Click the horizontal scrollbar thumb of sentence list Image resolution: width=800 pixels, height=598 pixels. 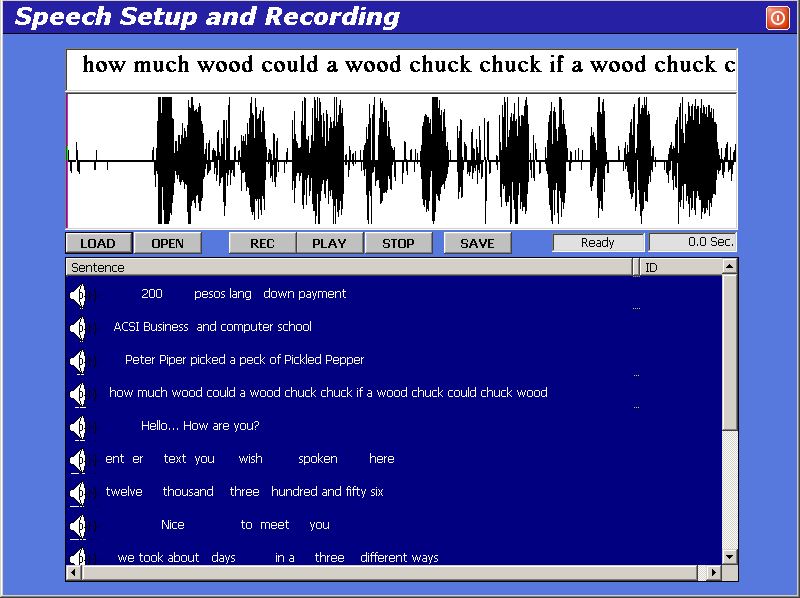pos(390,572)
